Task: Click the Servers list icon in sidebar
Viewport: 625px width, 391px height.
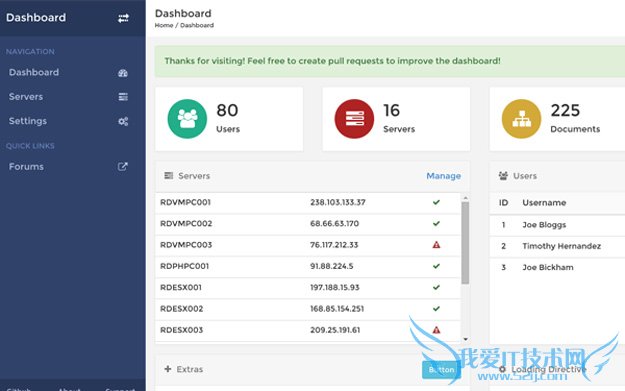Action: pyautogui.click(x=123, y=97)
